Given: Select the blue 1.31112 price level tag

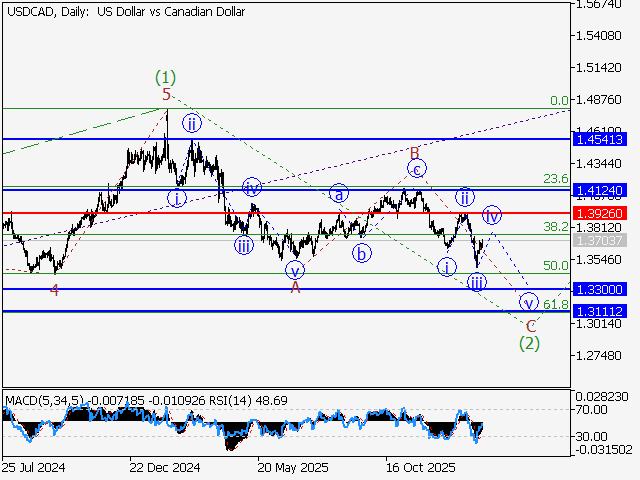Looking at the screenshot, I should [600, 311].
